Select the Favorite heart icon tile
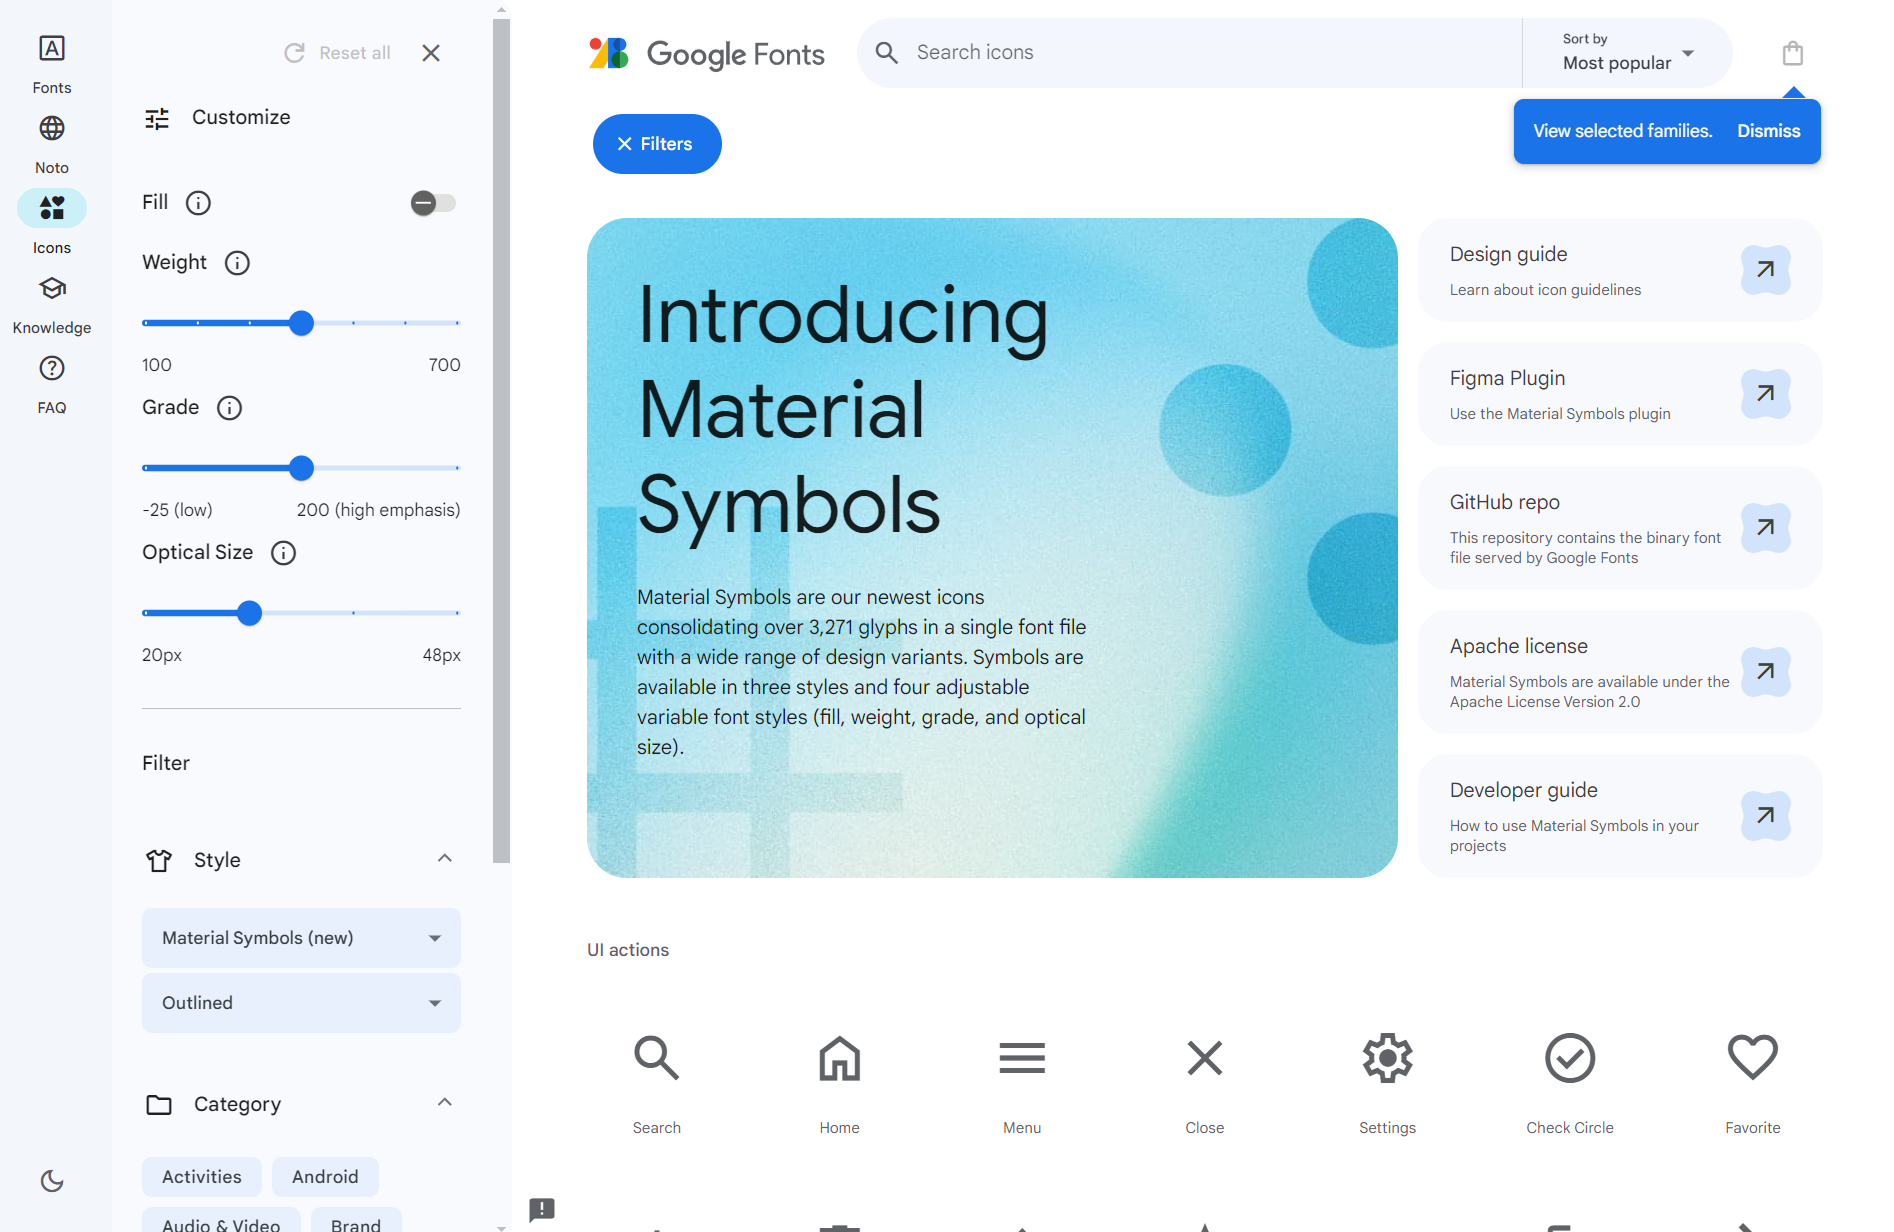The height and width of the screenshot is (1232, 1894). 1753,1083
